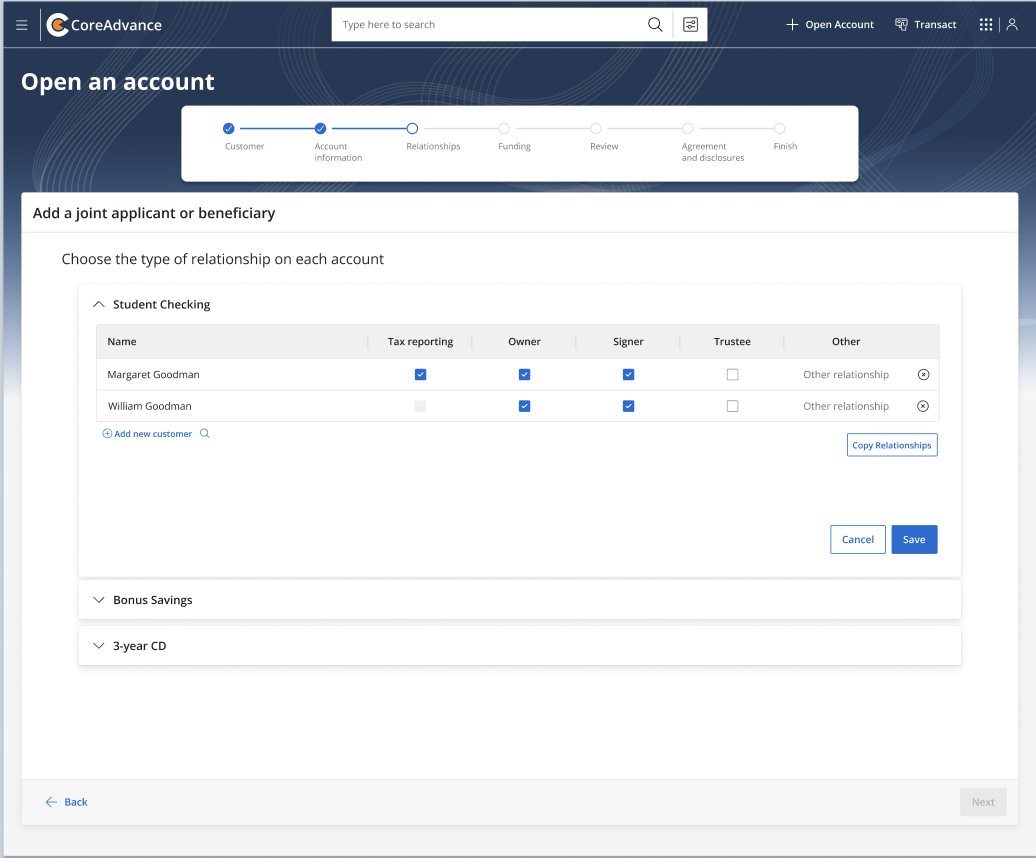This screenshot has height=858, width=1036.
Task: Expand the 3-year CD section
Action: click(x=98, y=646)
